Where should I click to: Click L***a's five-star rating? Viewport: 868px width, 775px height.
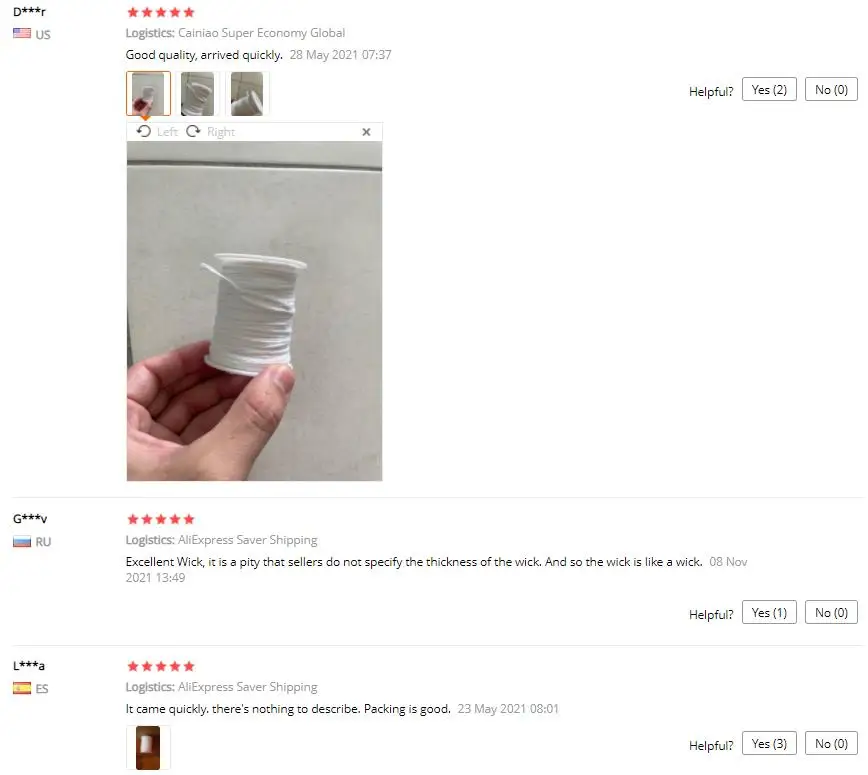161,666
